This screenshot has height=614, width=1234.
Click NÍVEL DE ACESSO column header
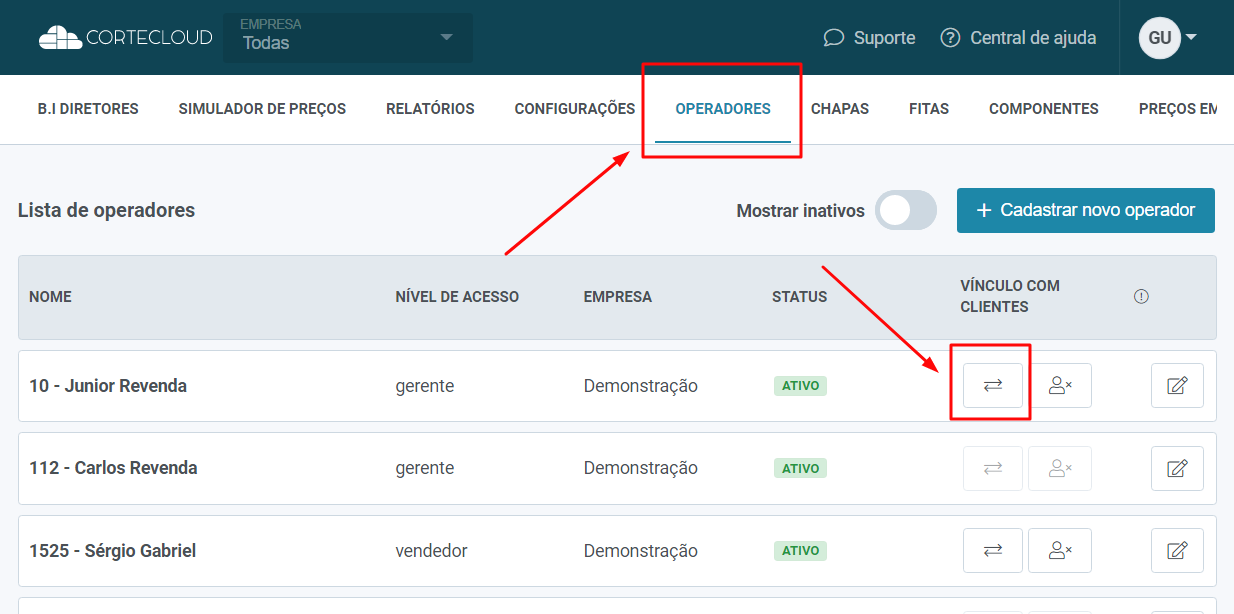click(x=457, y=297)
